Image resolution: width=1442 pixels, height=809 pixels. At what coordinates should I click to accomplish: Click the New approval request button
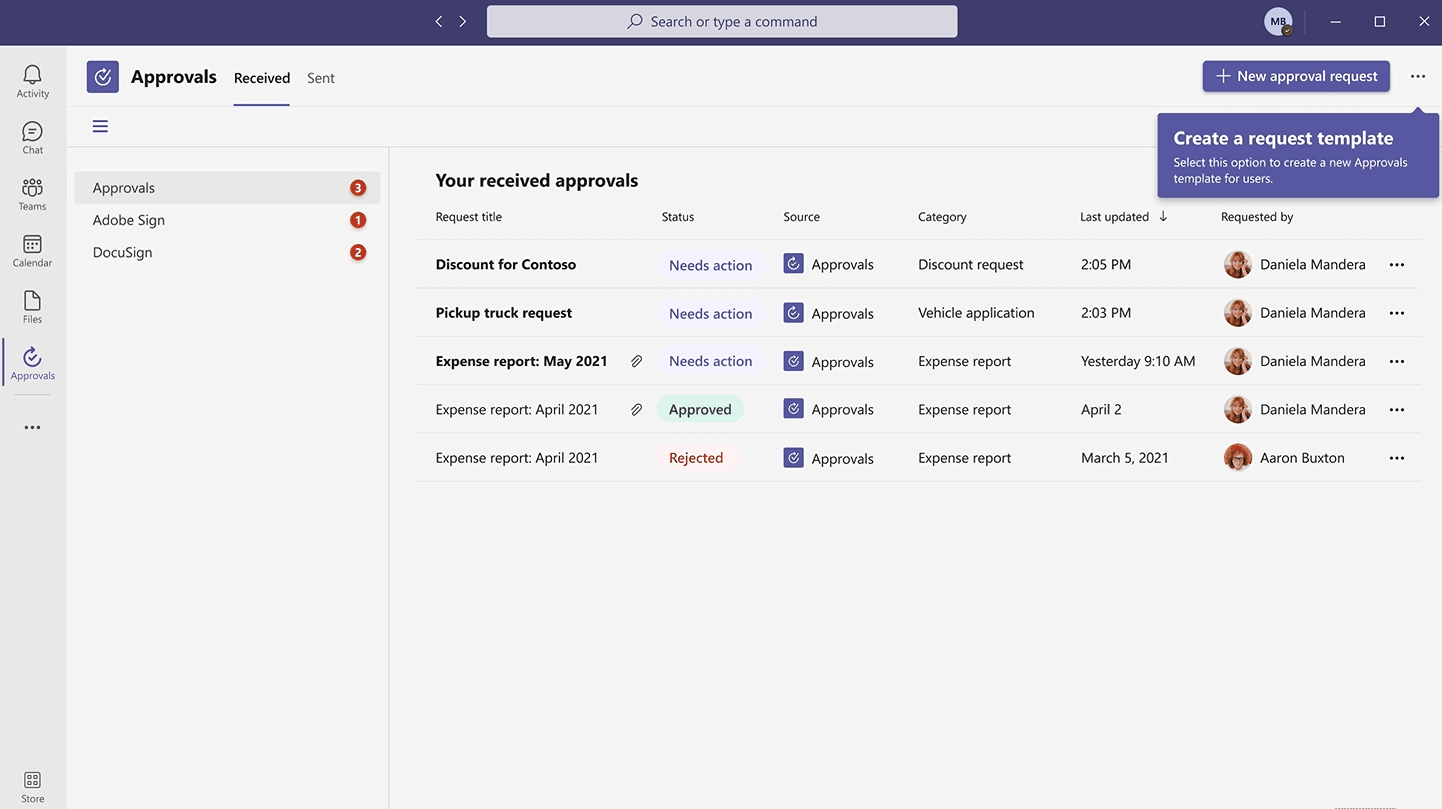1296,75
